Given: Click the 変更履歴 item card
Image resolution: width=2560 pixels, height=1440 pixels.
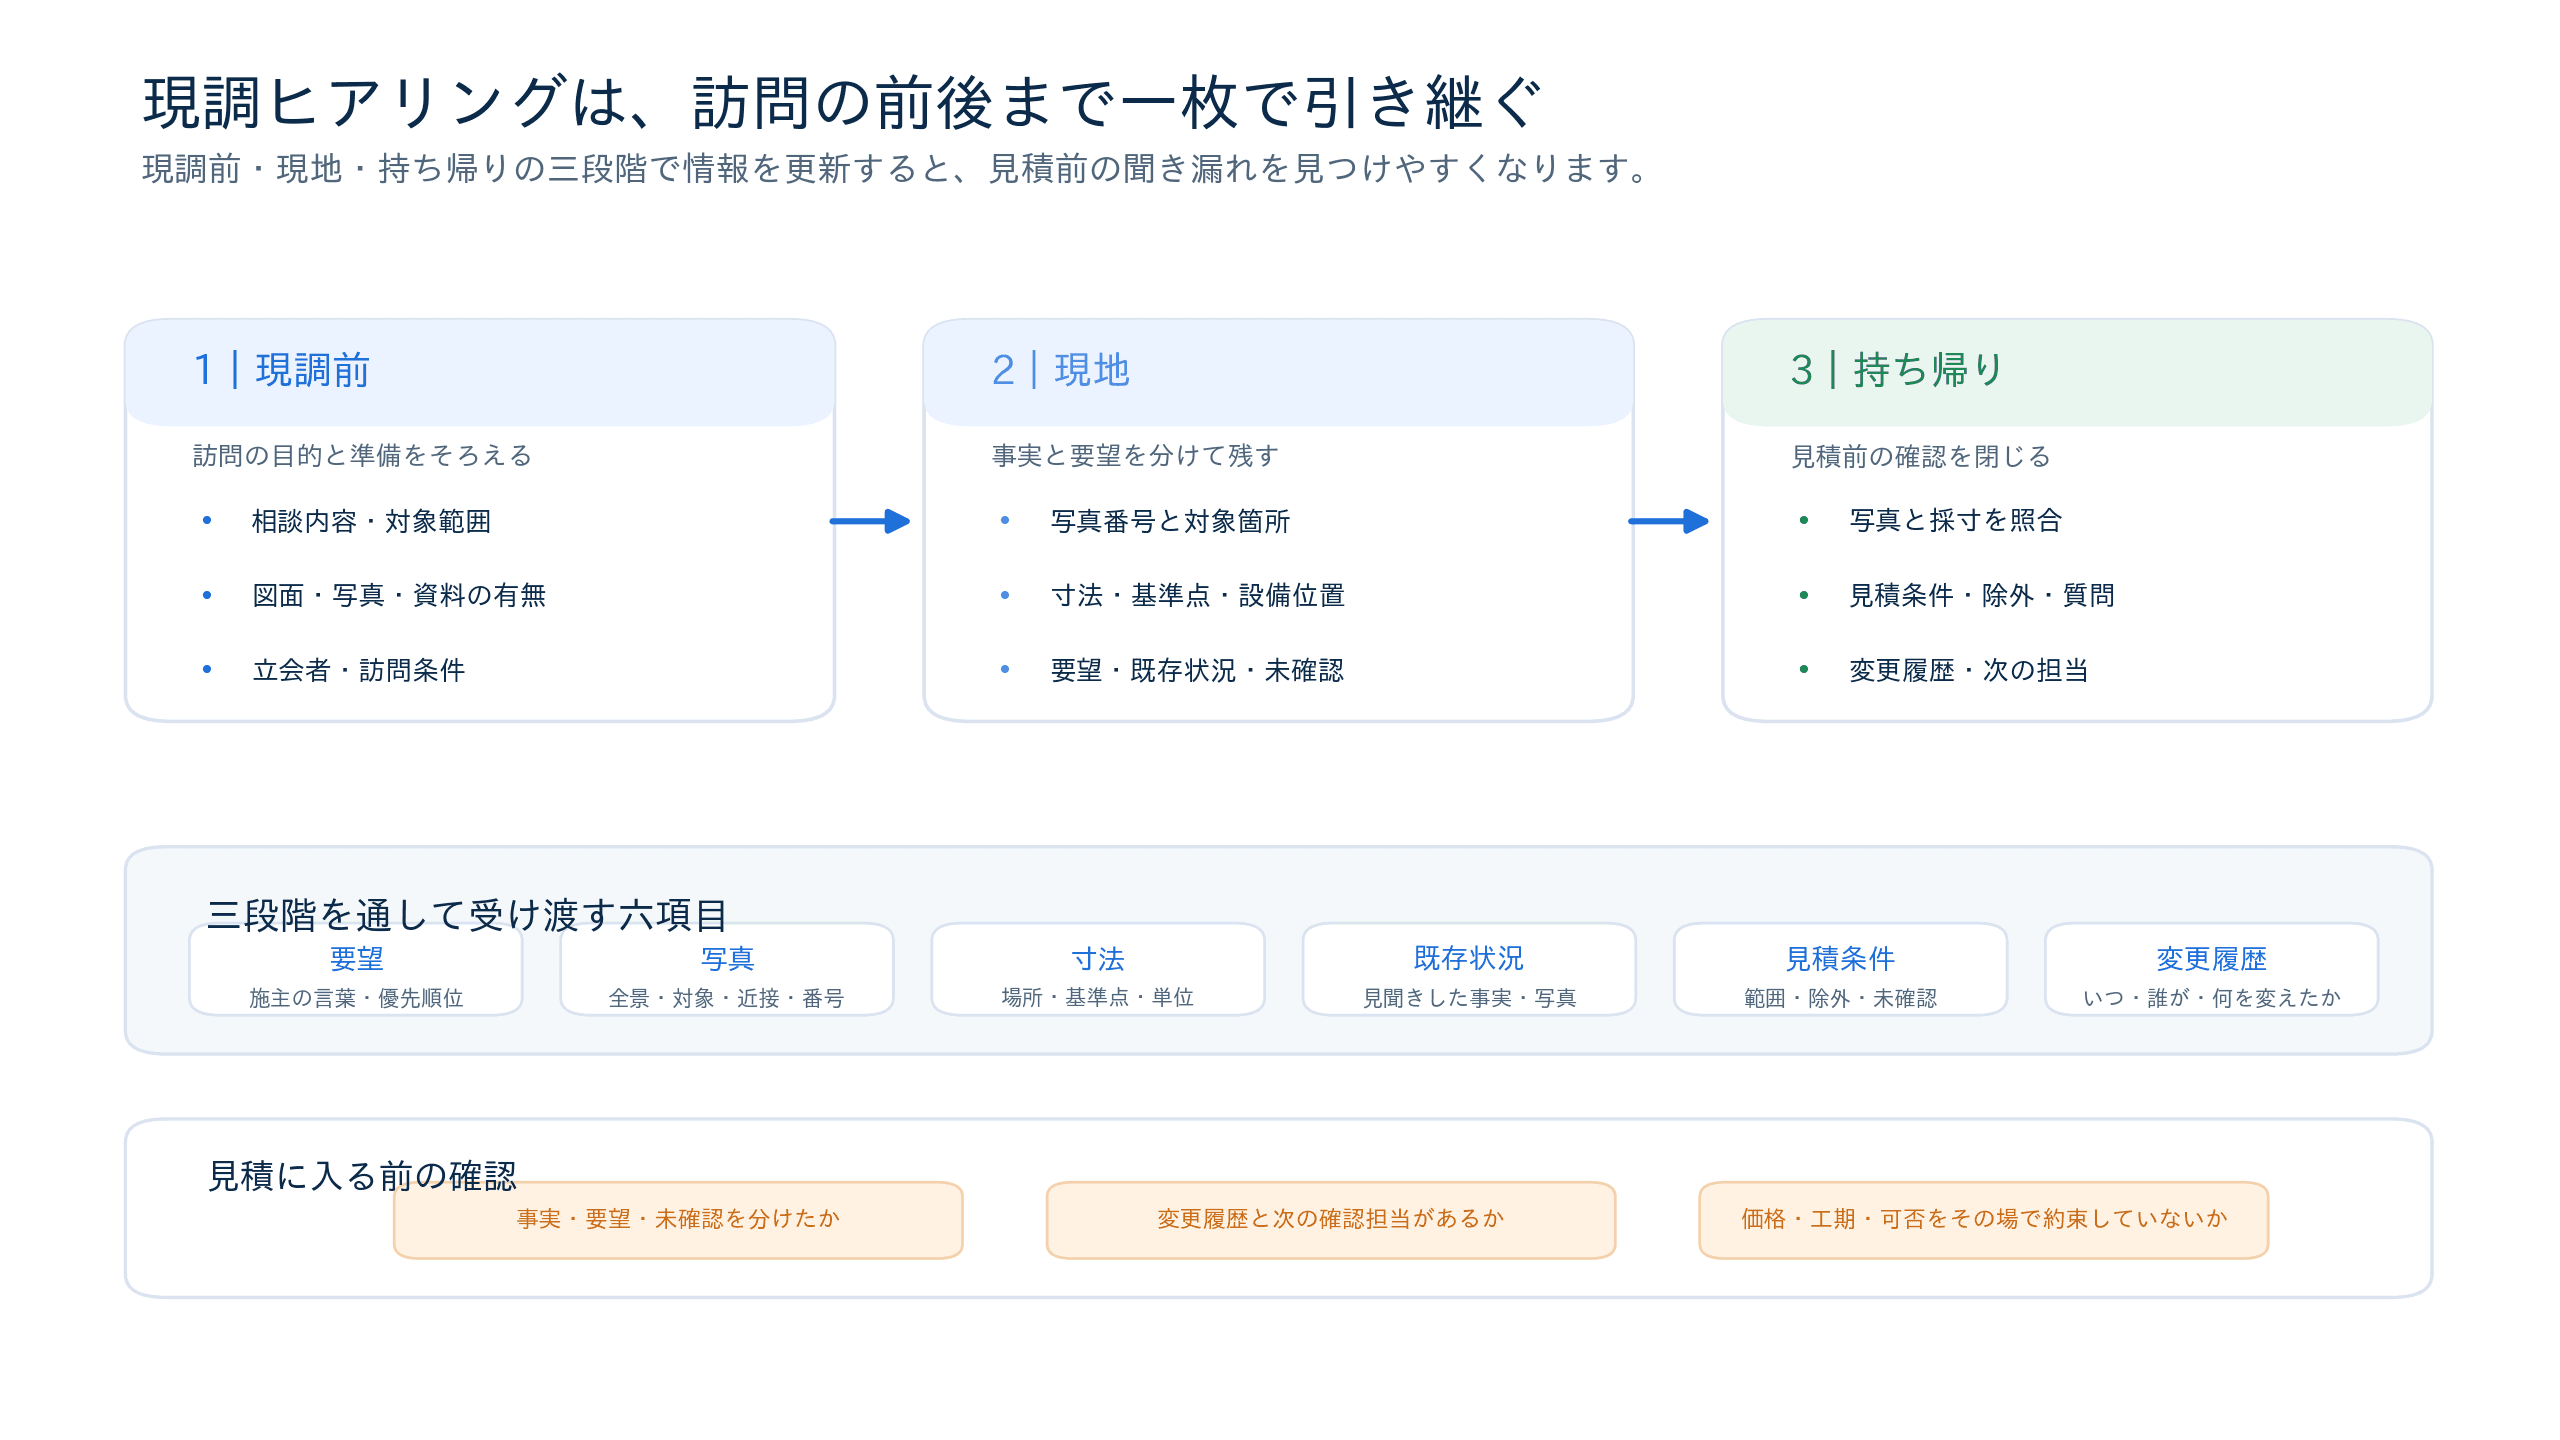Looking at the screenshot, I should click(x=2211, y=970).
